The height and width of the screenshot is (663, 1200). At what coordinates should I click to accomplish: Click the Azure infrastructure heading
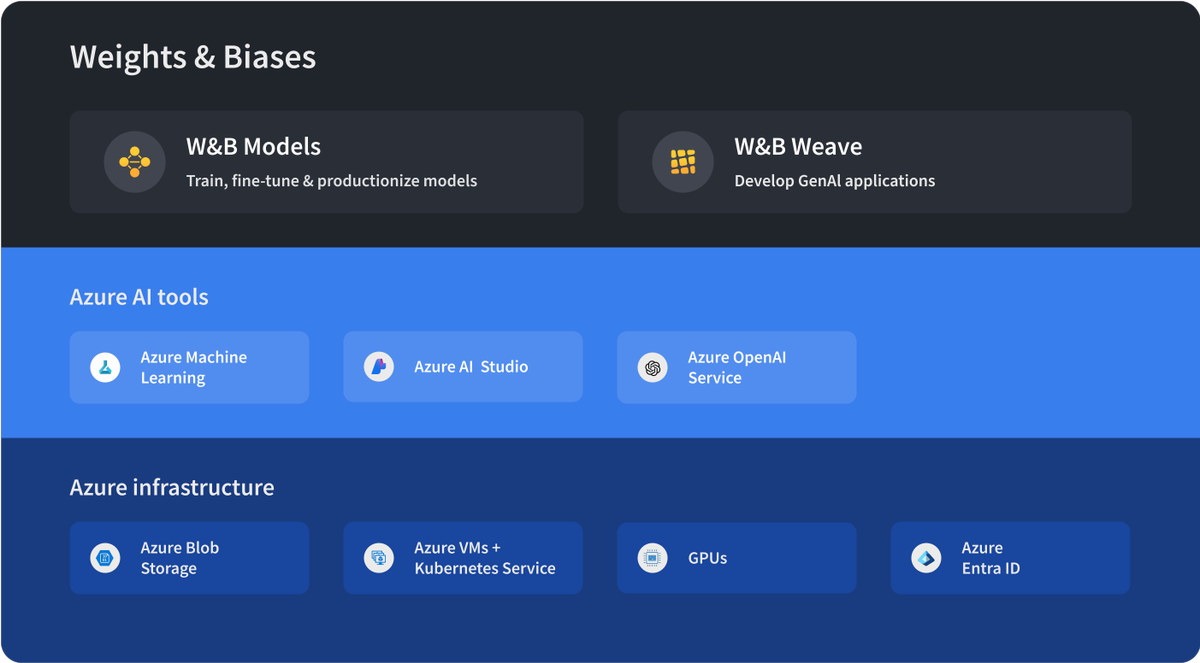[x=172, y=487]
